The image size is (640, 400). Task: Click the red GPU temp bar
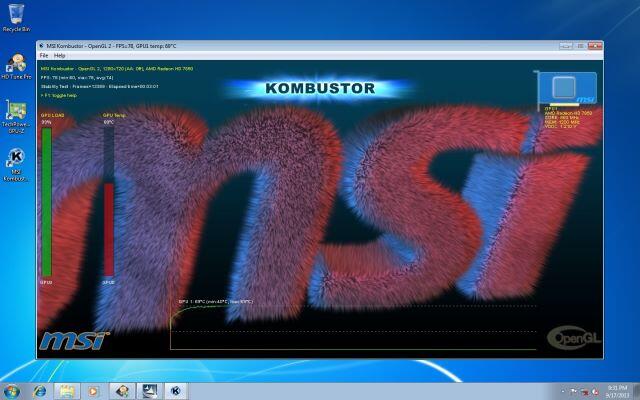[x=109, y=230]
